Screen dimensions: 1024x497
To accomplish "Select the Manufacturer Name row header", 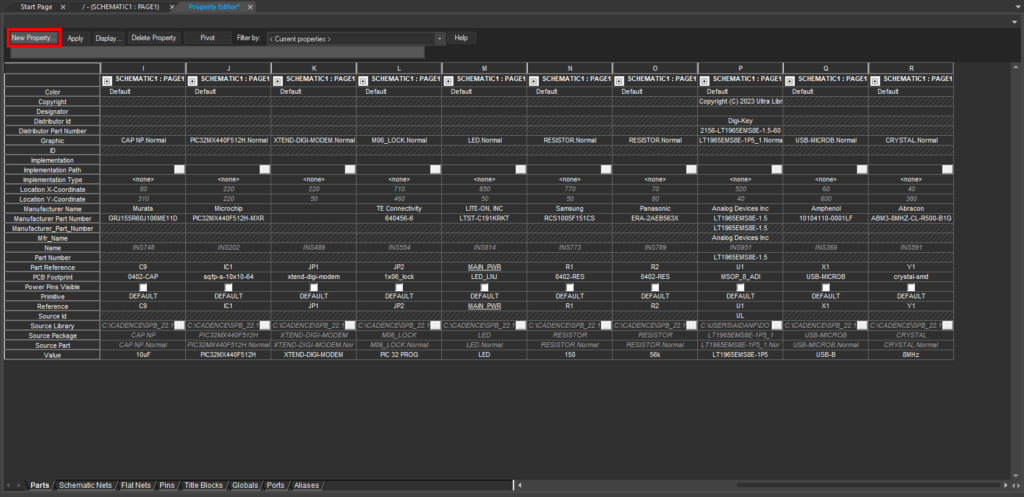I will tap(53, 208).
